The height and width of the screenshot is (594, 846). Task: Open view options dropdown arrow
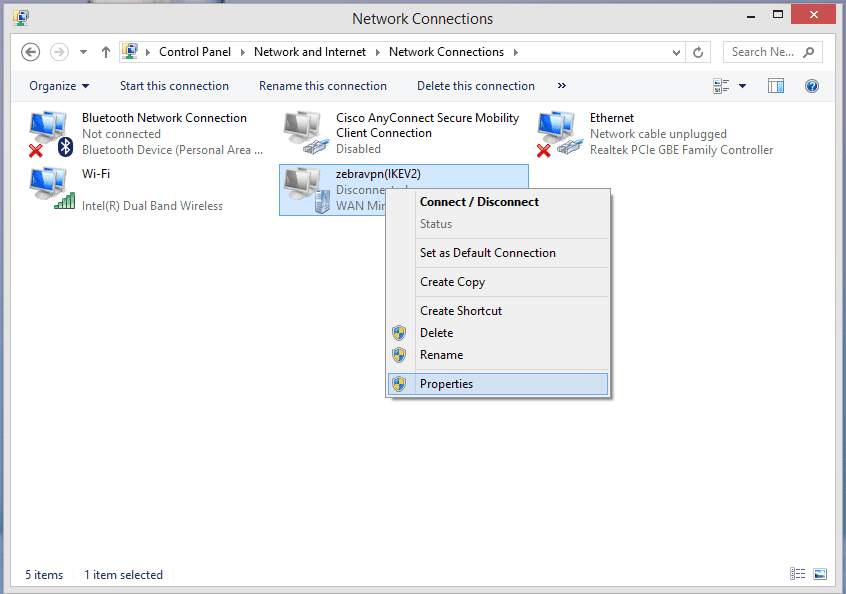pos(742,86)
